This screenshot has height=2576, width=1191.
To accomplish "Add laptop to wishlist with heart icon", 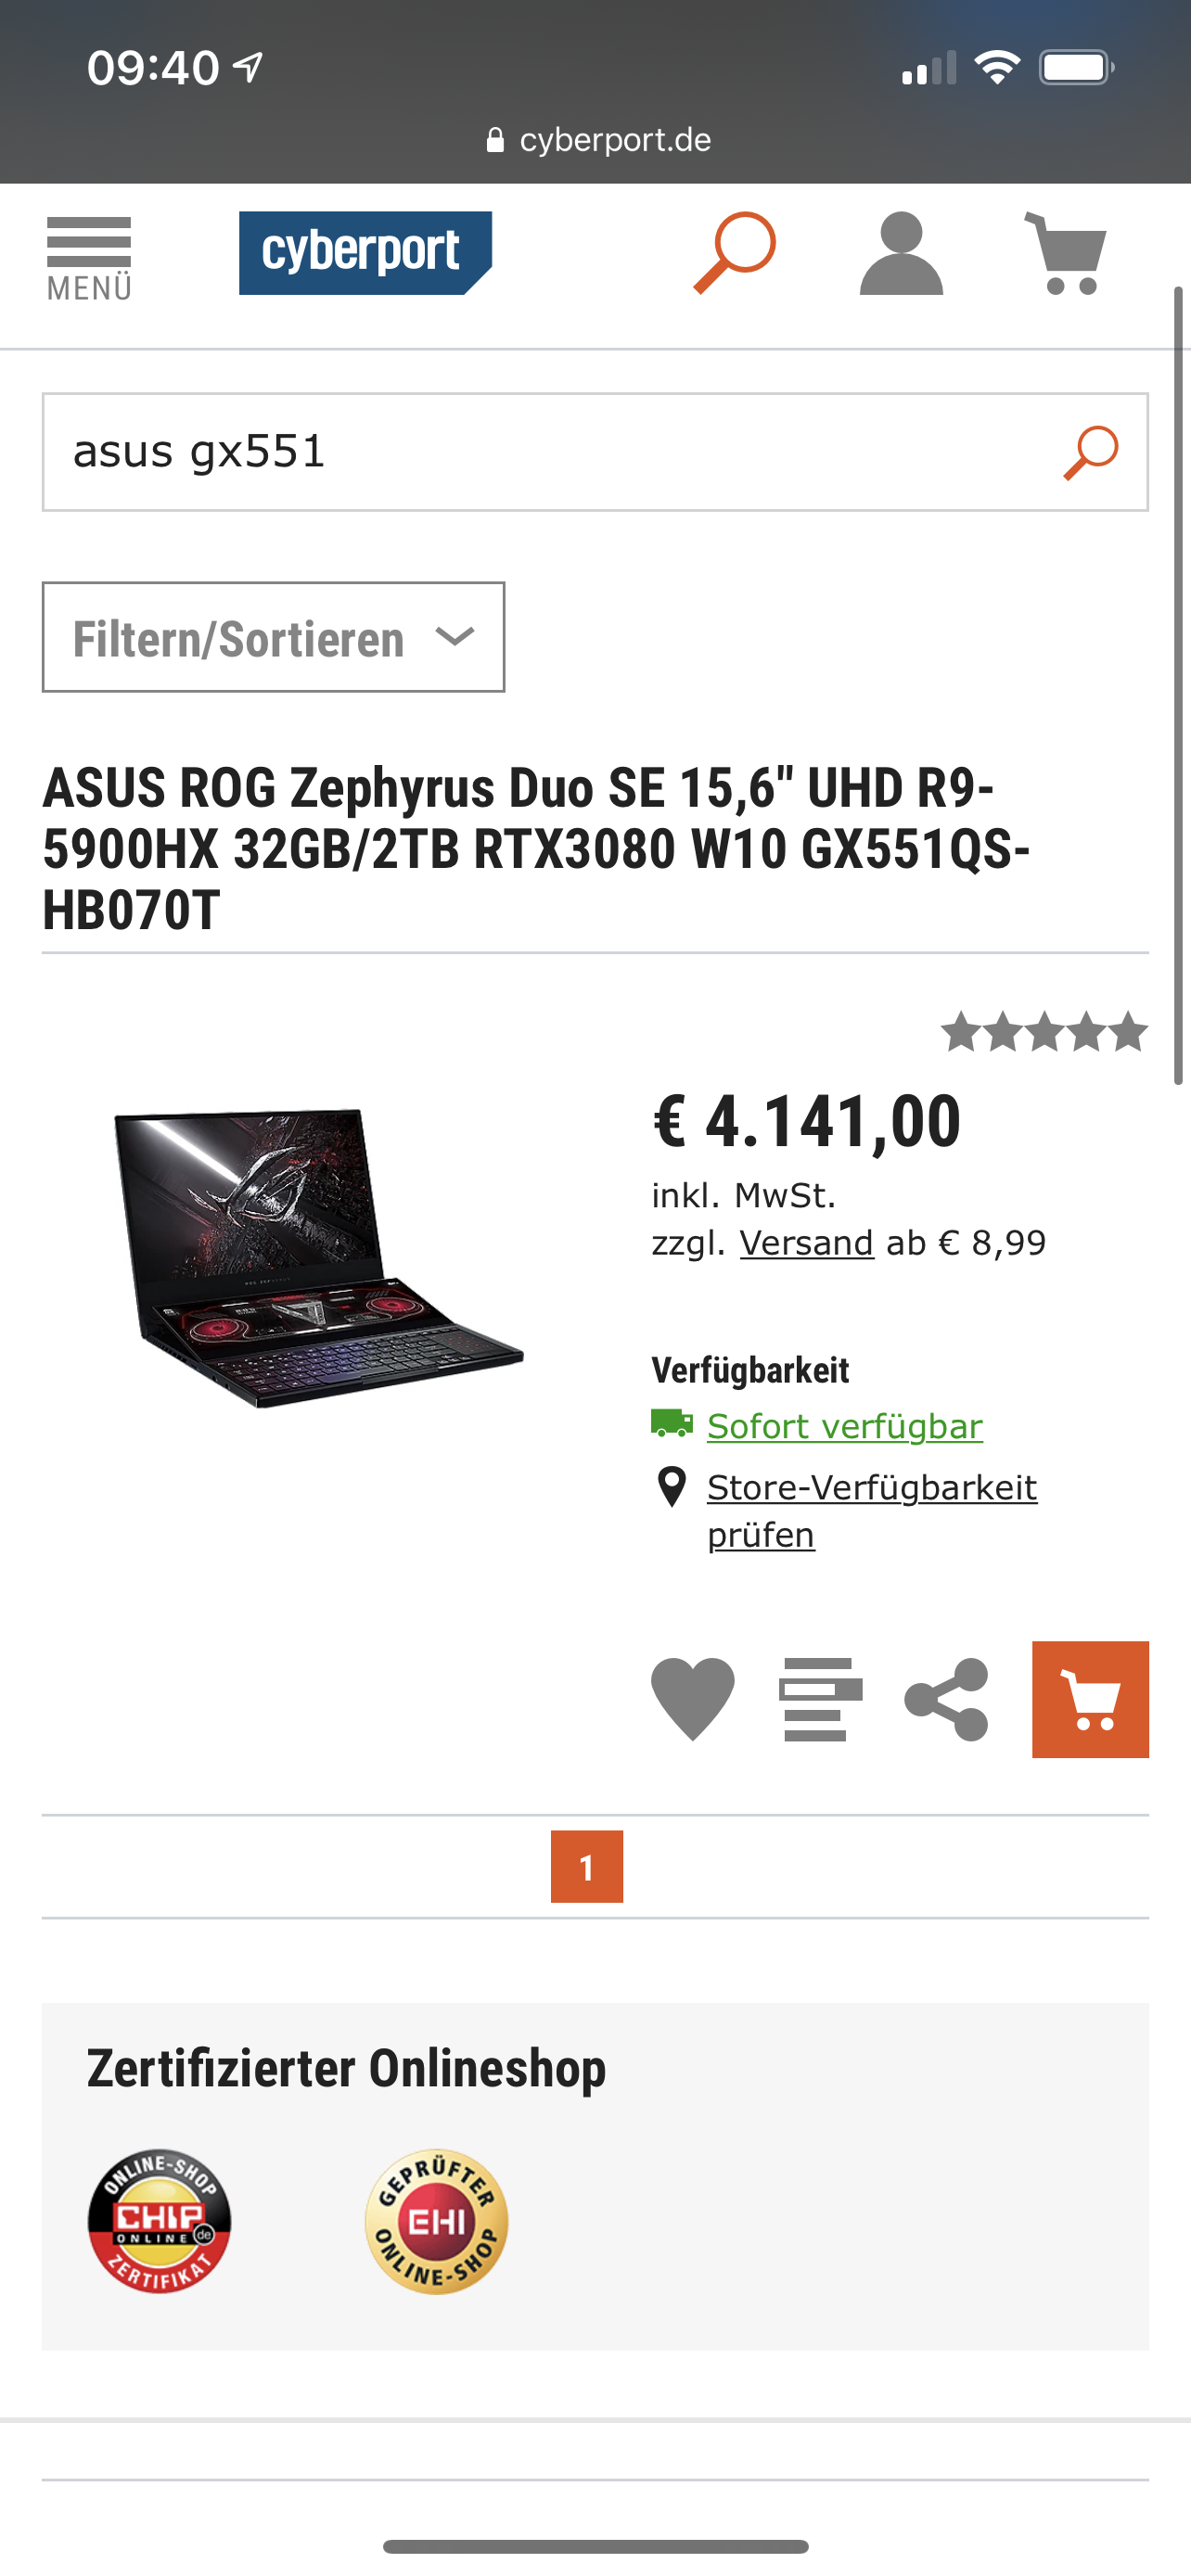I will tap(692, 1699).
